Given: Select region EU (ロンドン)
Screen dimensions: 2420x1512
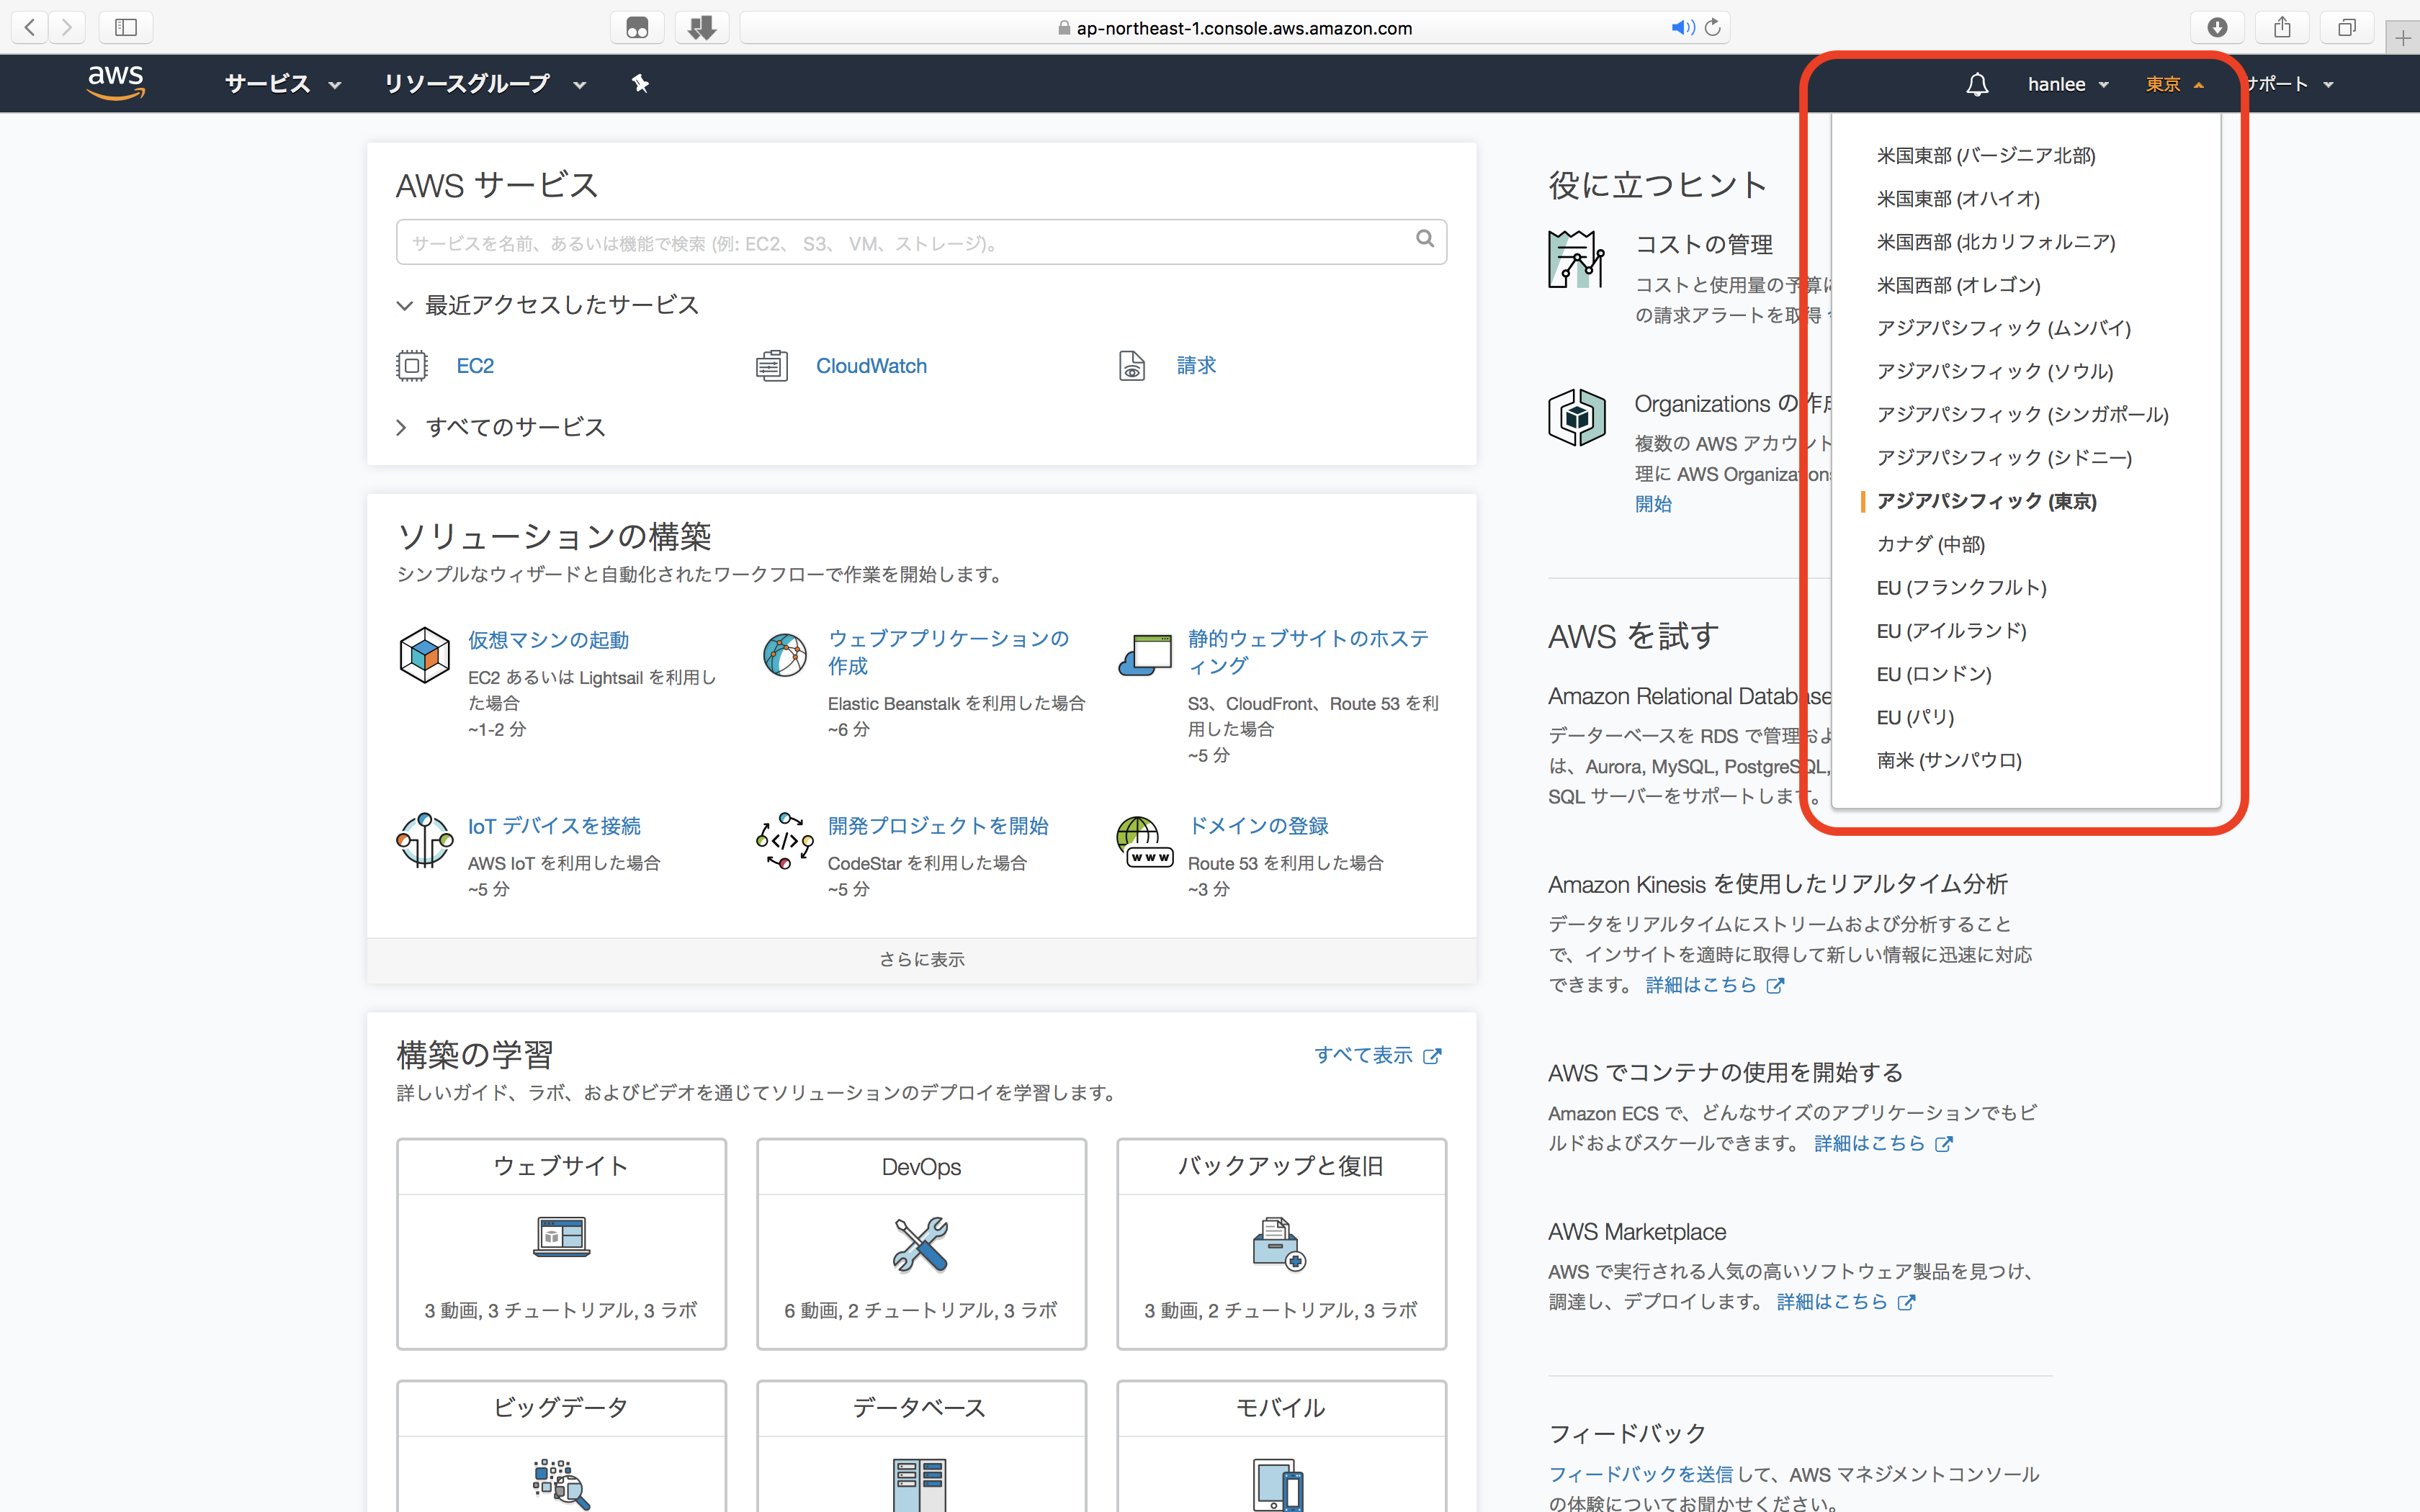Looking at the screenshot, I should (1933, 673).
